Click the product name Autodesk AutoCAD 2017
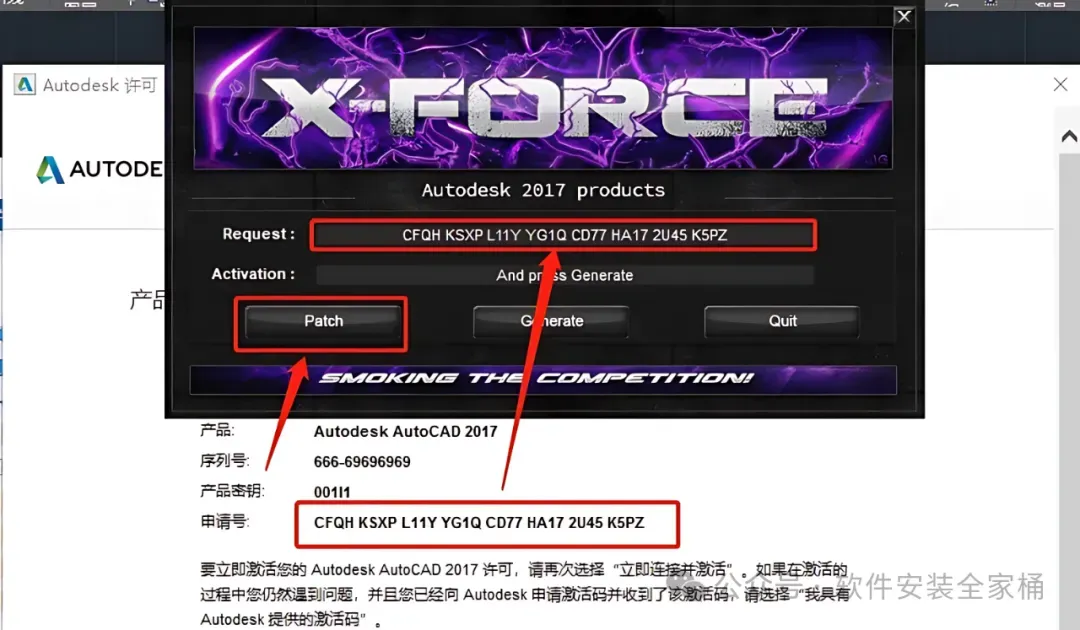Image resolution: width=1080 pixels, height=630 pixels. click(405, 432)
